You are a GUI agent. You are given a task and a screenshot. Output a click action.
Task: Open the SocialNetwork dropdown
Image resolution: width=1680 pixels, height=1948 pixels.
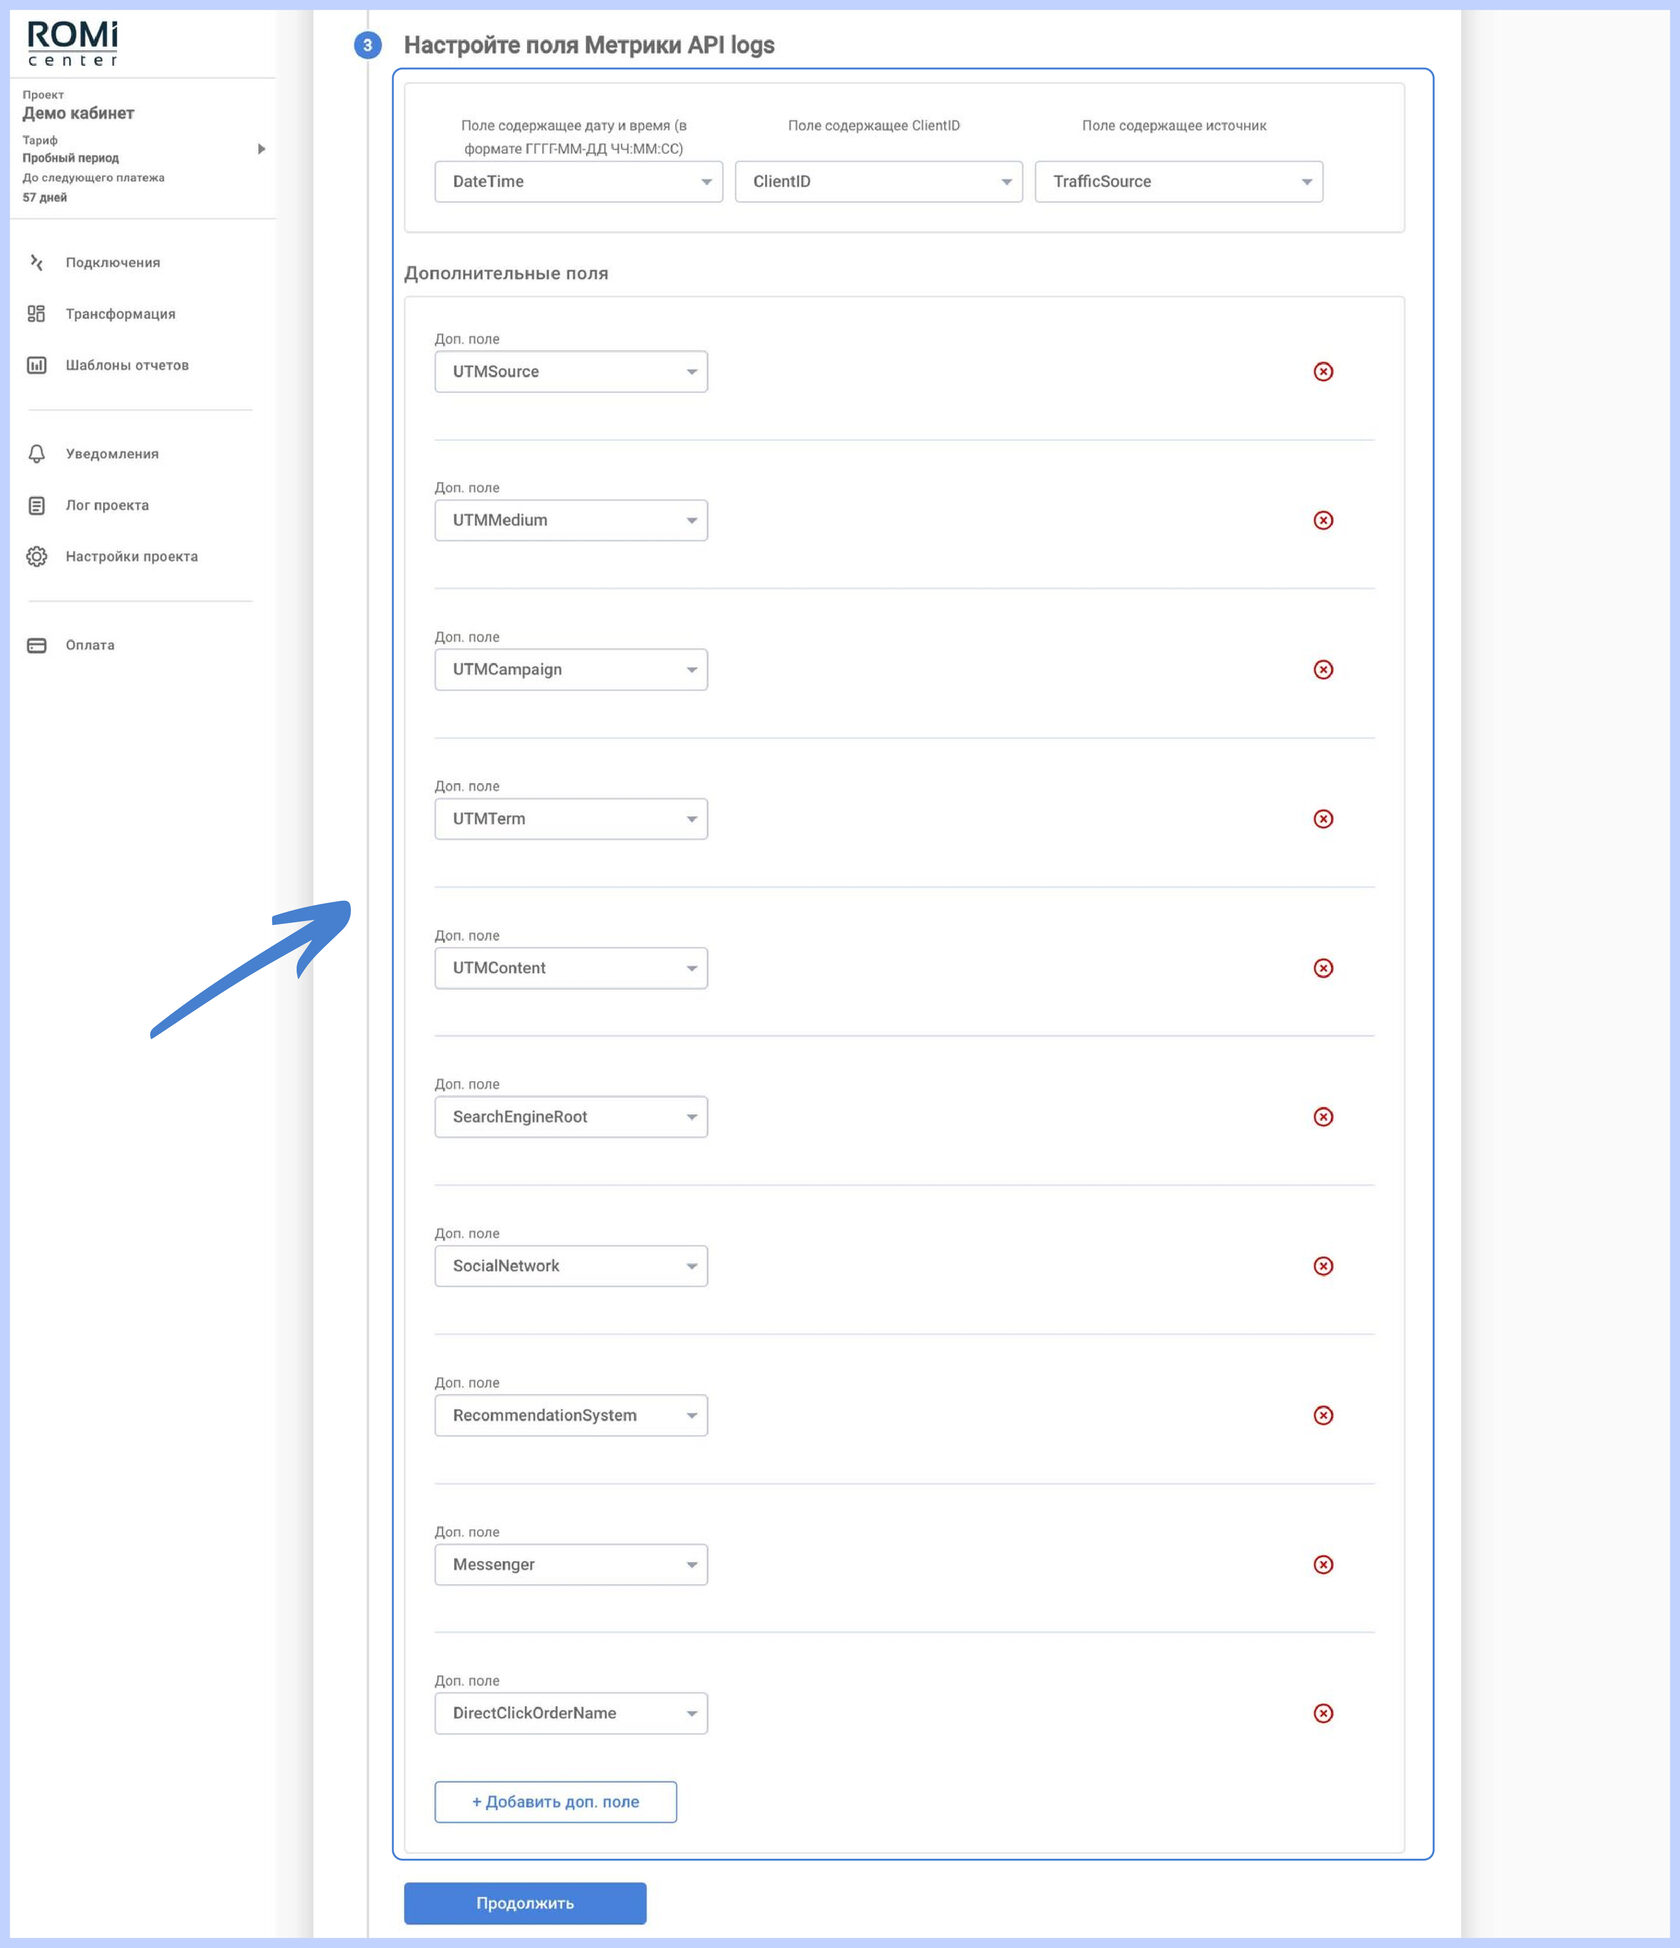coord(571,1266)
